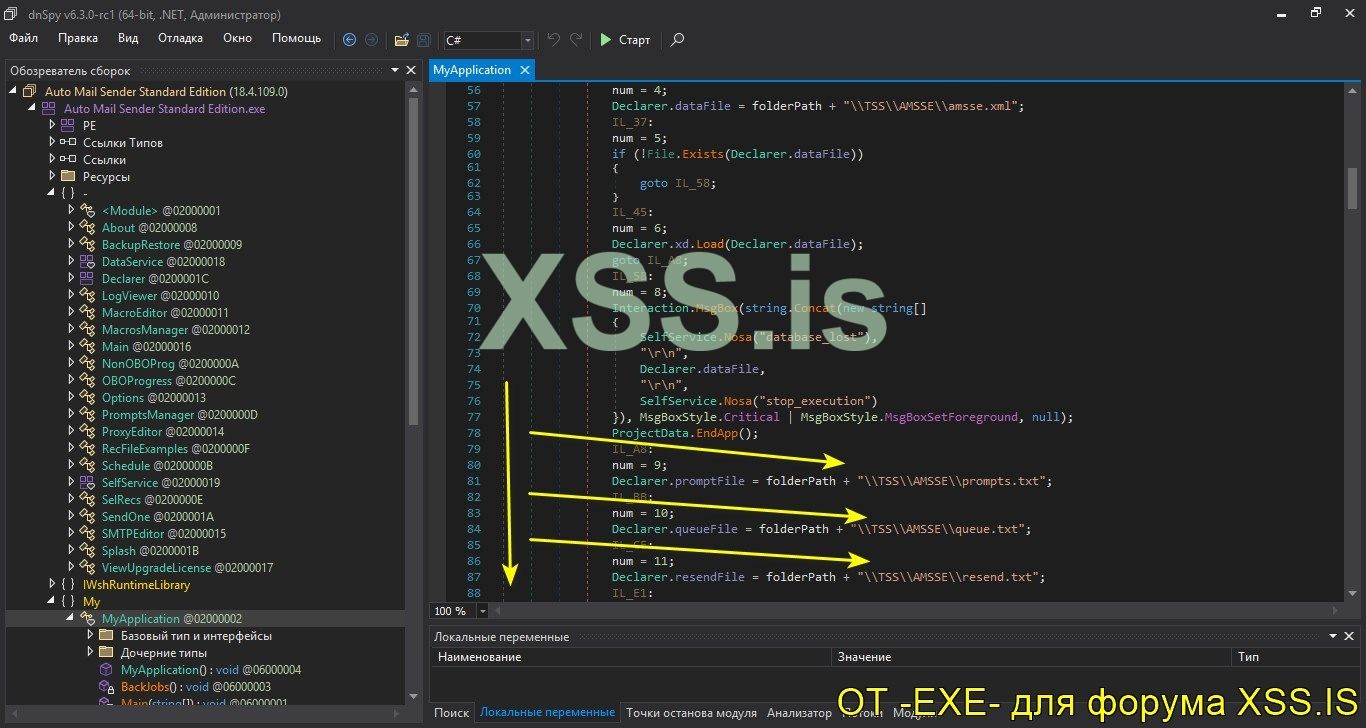Click the code editor vertical scrollbar thumb

coord(1352,186)
